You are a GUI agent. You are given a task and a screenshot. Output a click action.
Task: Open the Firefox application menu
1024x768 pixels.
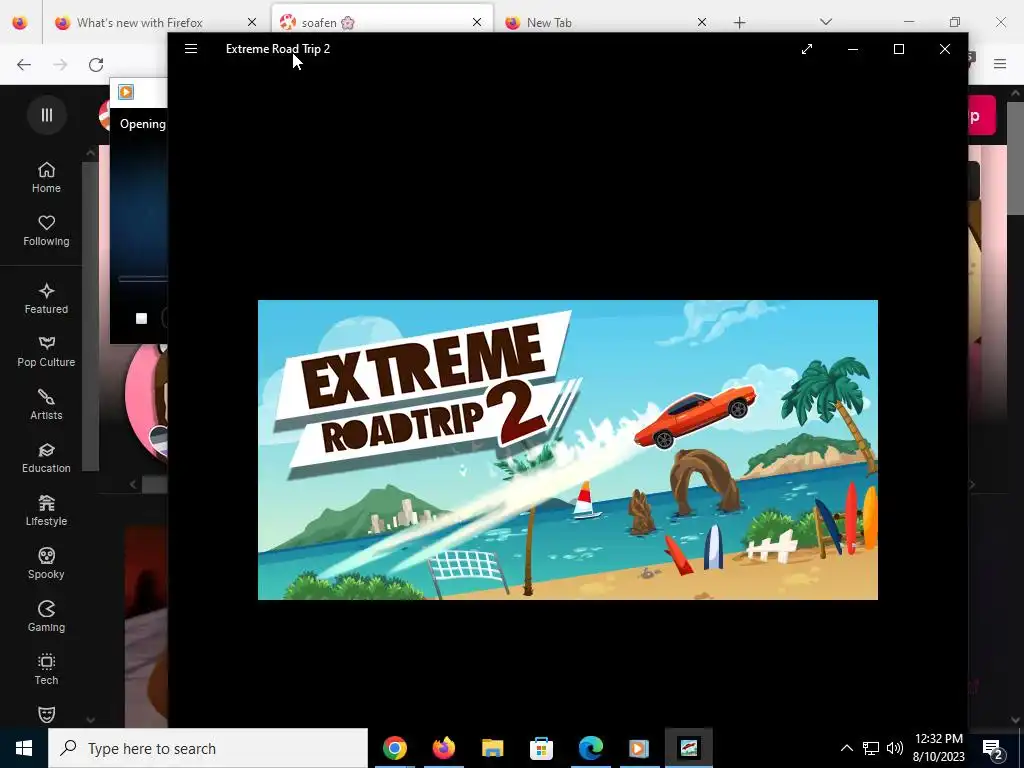coord(1000,64)
